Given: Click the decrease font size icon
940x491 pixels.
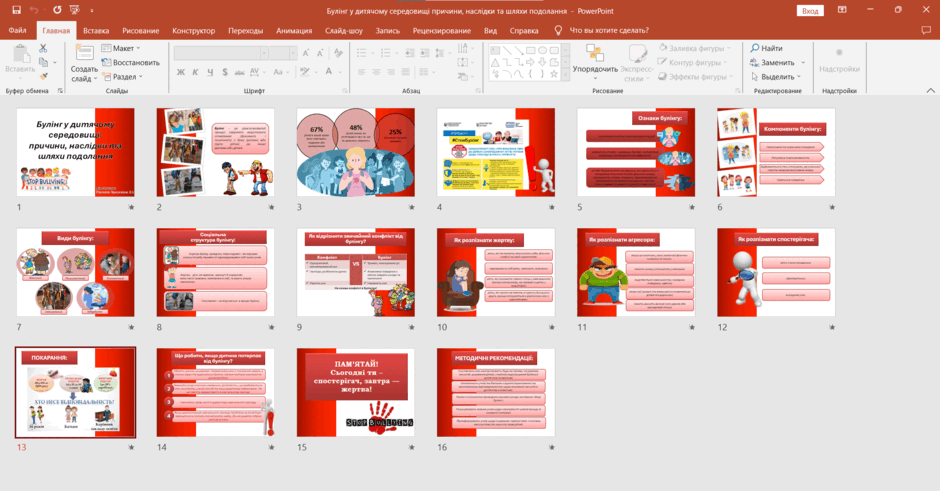Looking at the screenshot, I should (320, 53).
